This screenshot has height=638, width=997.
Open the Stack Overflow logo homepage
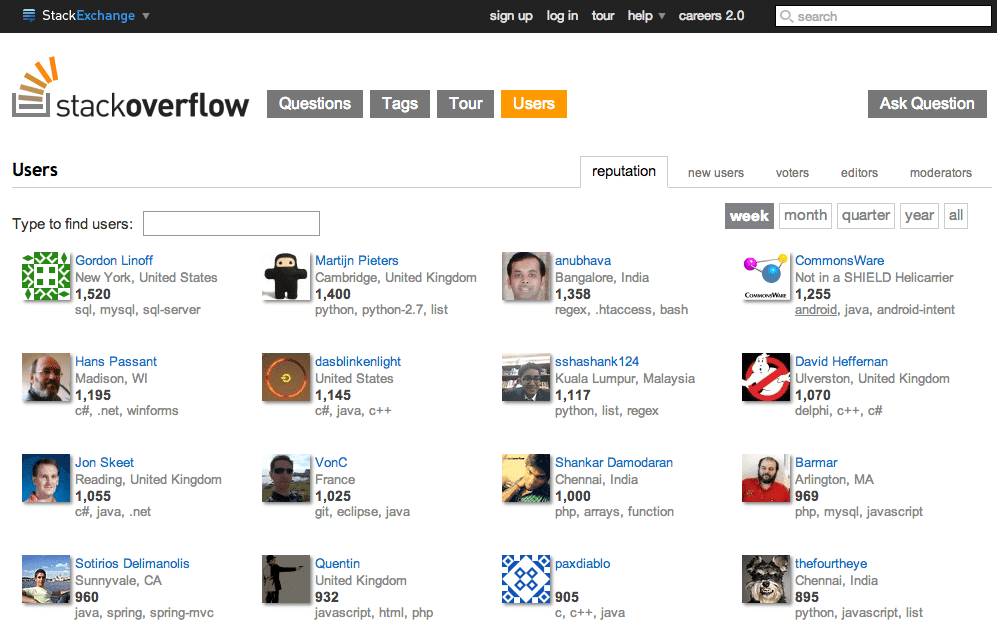(130, 88)
